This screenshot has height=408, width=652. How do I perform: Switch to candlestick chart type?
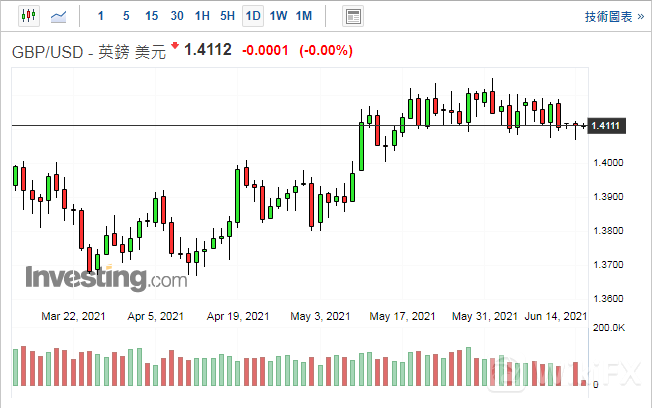pyautogui.click(x=27, y=16)
